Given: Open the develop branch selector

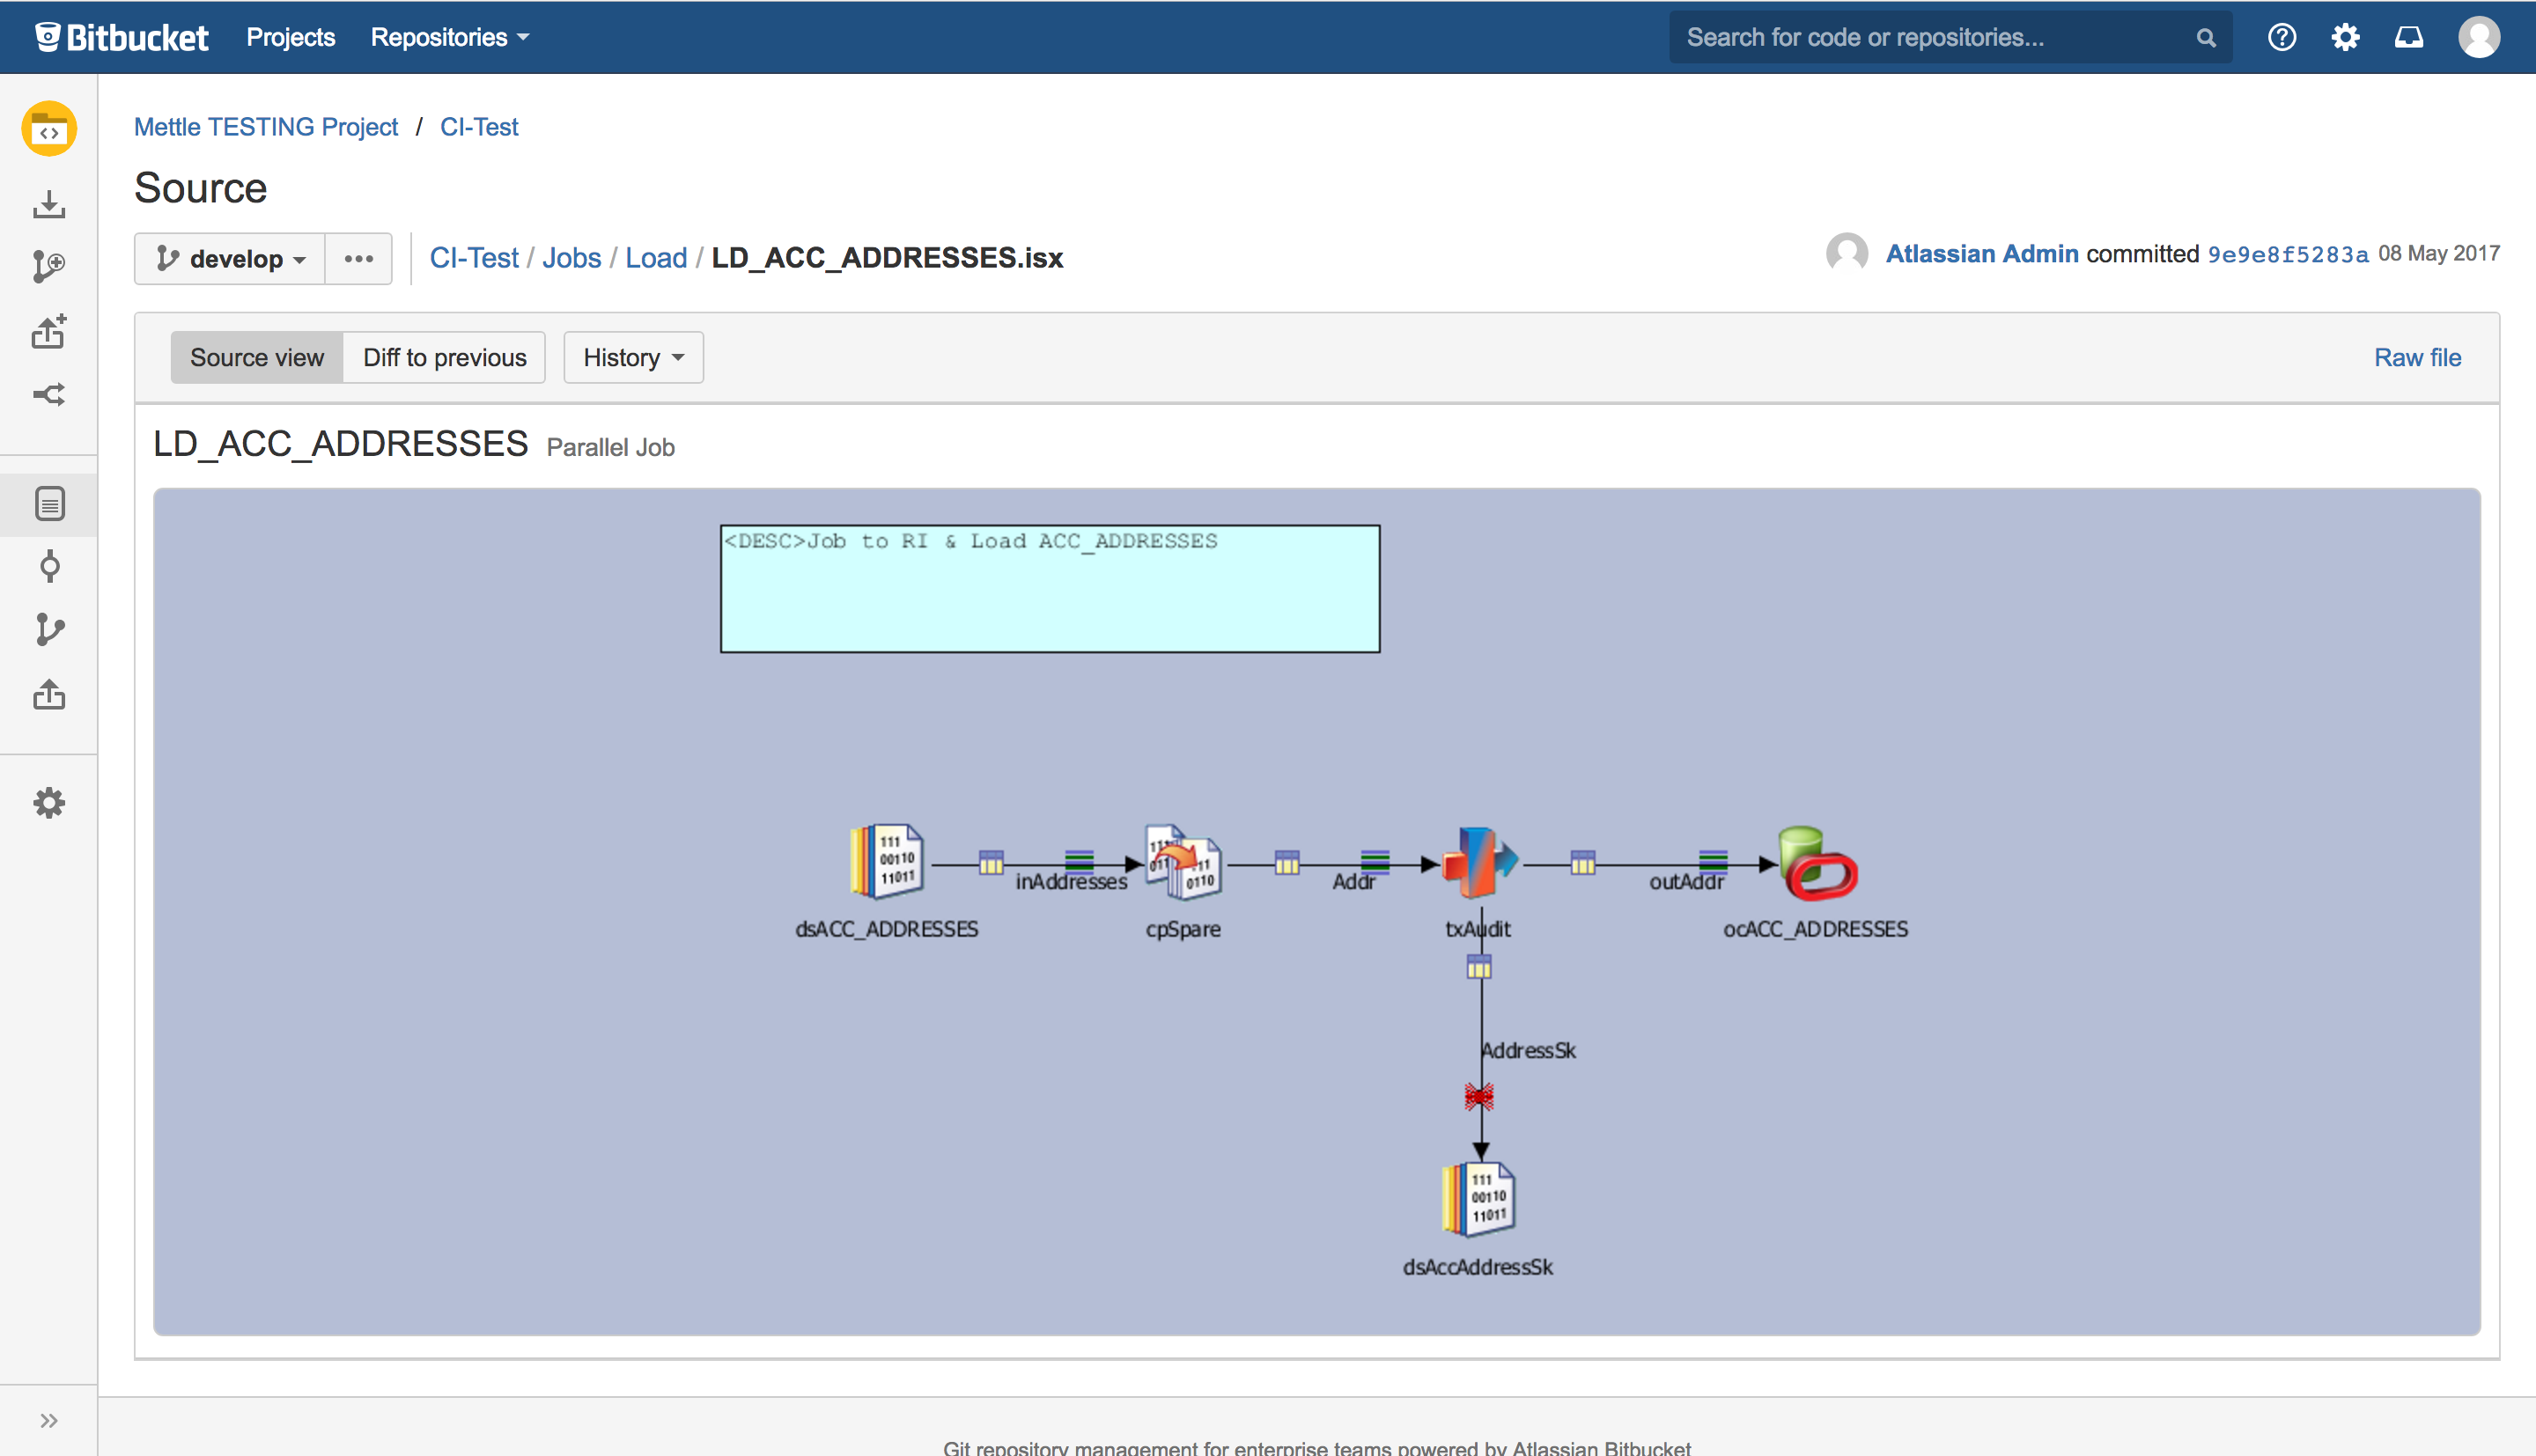Looking at the screenshot, I should (x=229, y=258).
